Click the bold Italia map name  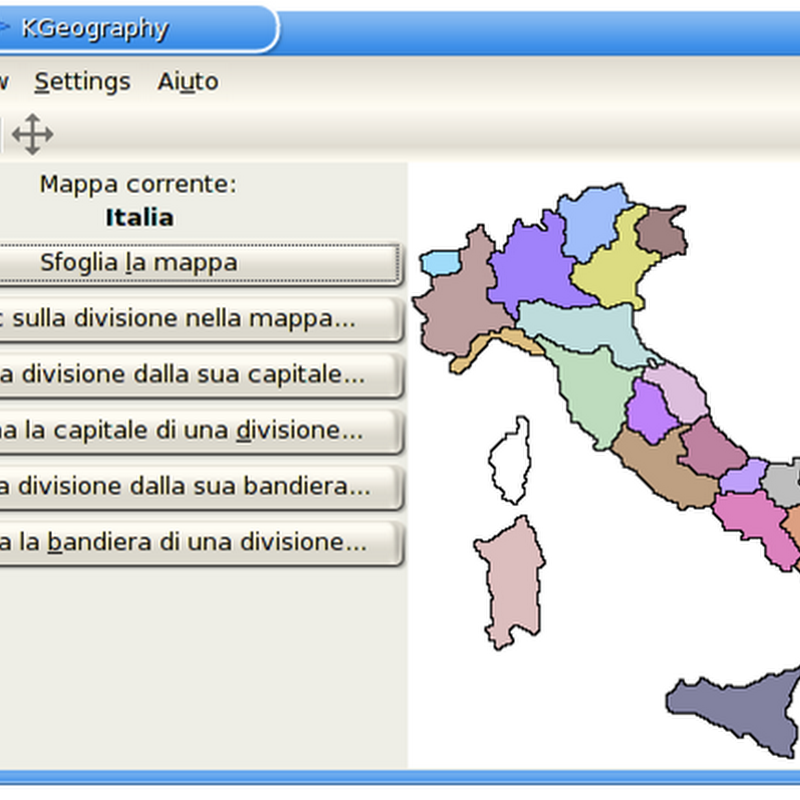[139, 217]
